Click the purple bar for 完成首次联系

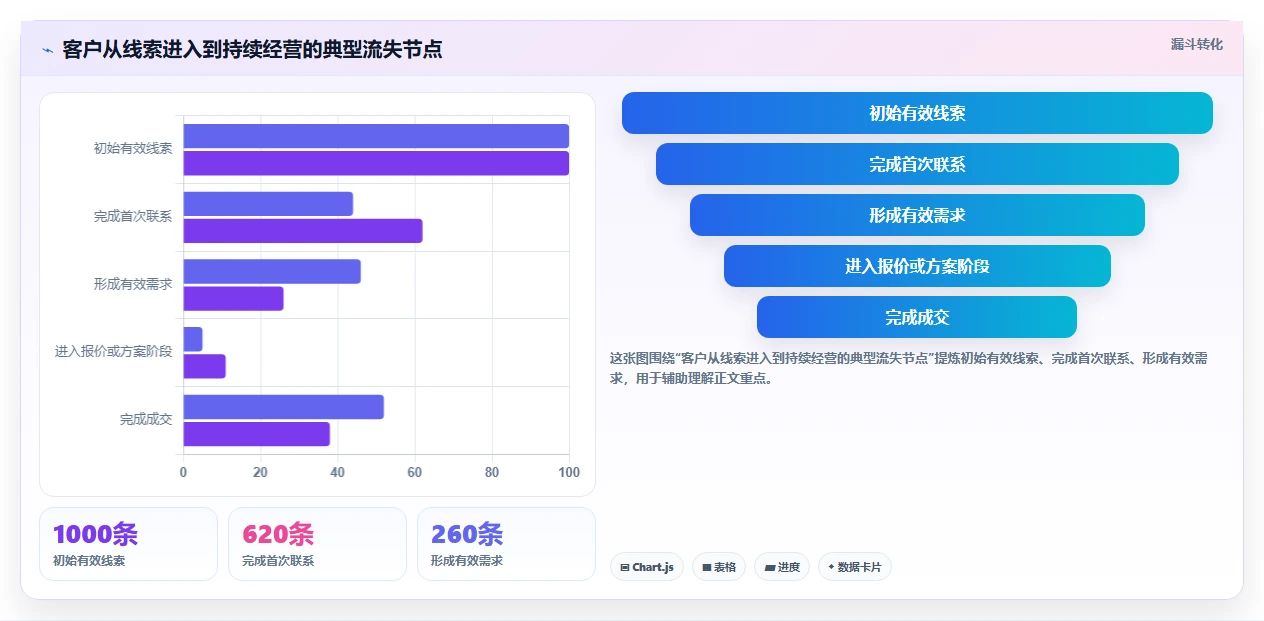(303, 231)
